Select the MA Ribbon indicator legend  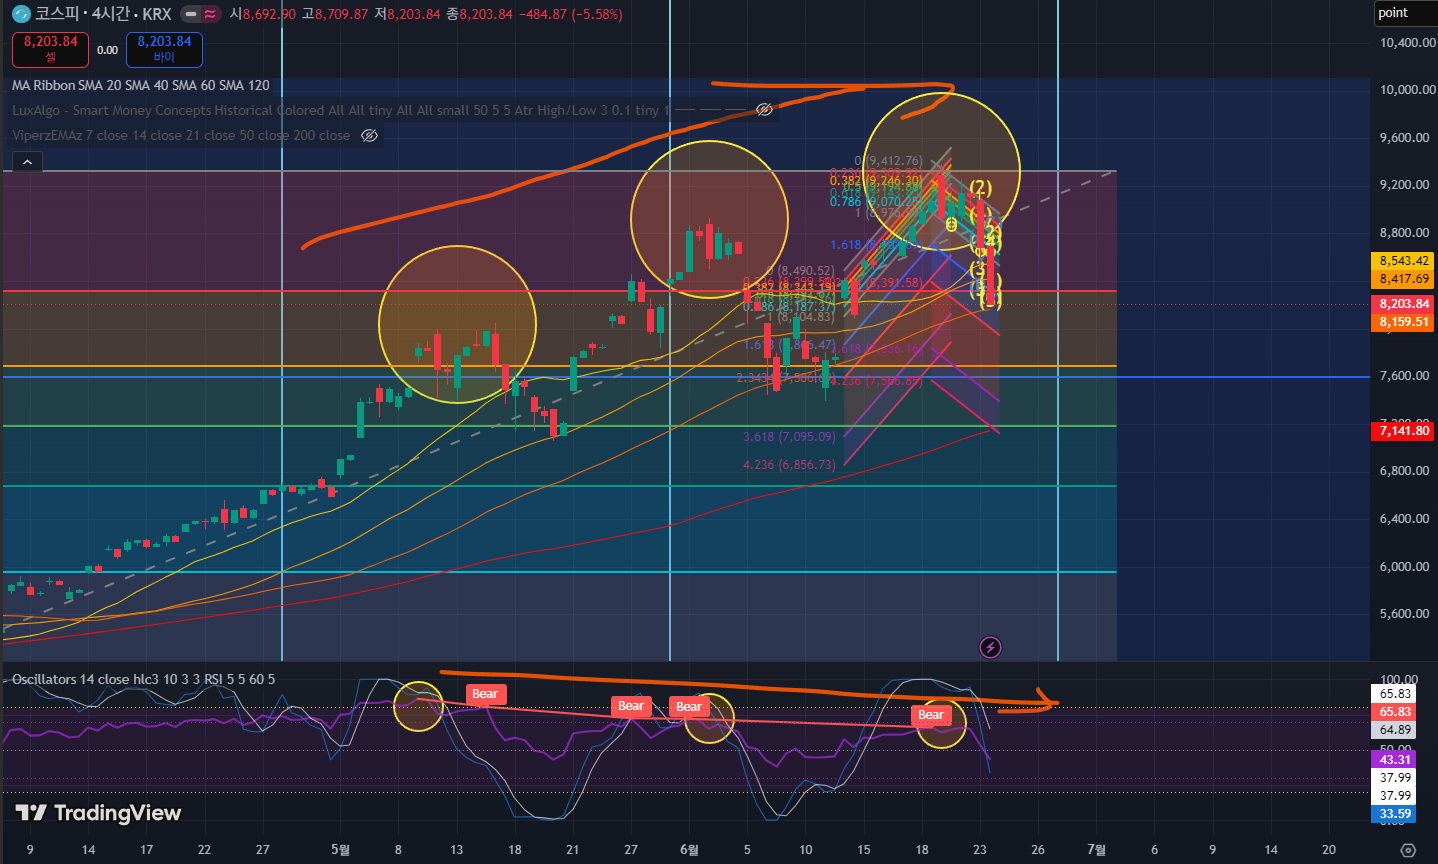pos(141,85)
